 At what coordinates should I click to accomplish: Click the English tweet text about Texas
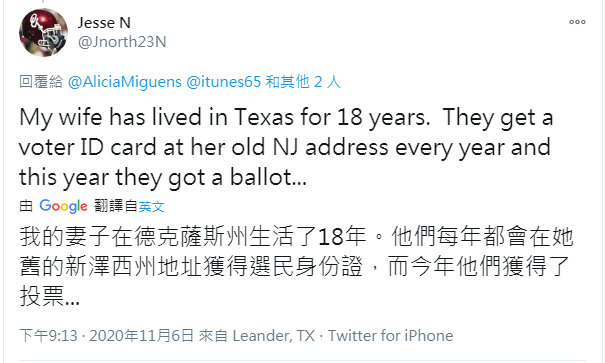tap(286, 147)
